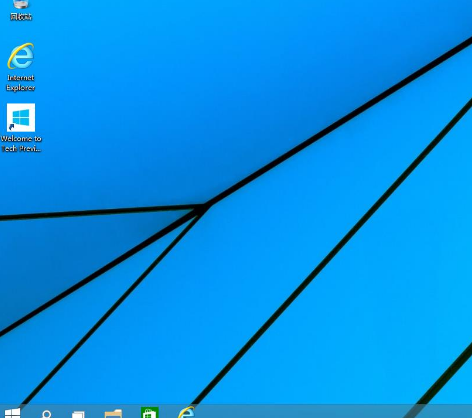Open the green Store taskbar icon
Screen dimensions: 472x418
pos(150,413)
